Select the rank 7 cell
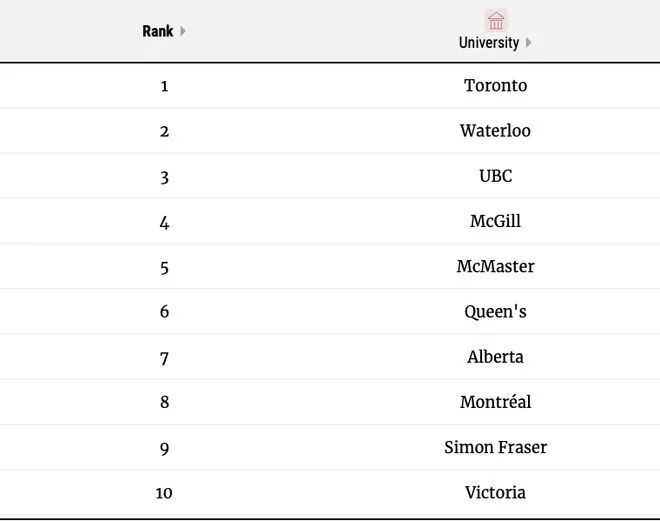This screenshot has height=521, width=660. pyautogui.click(x=164, y=358)
